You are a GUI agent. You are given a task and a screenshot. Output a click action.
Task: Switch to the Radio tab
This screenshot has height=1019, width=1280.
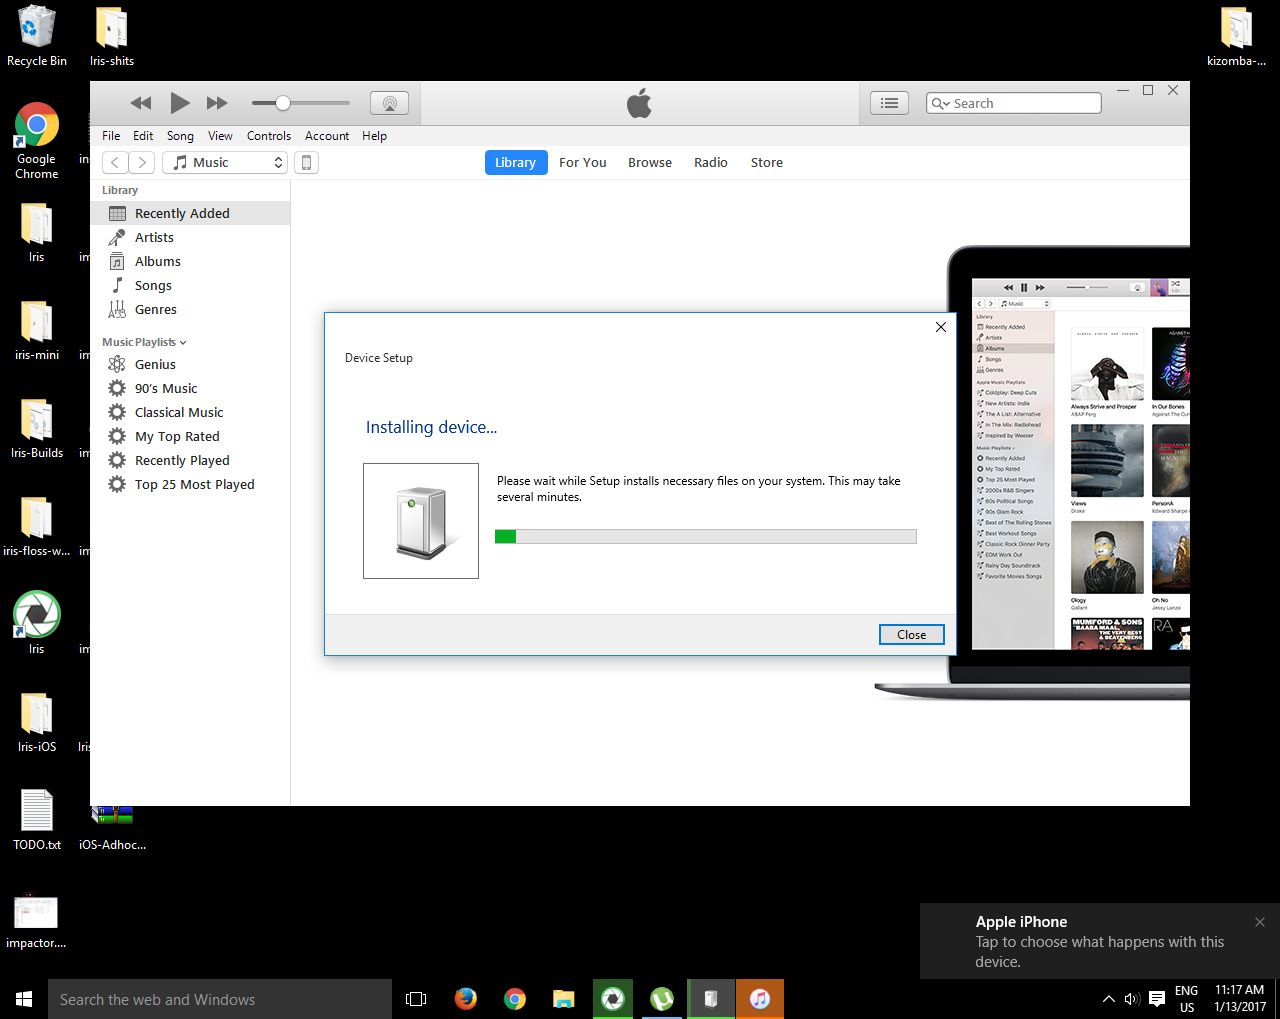[711, 162]
